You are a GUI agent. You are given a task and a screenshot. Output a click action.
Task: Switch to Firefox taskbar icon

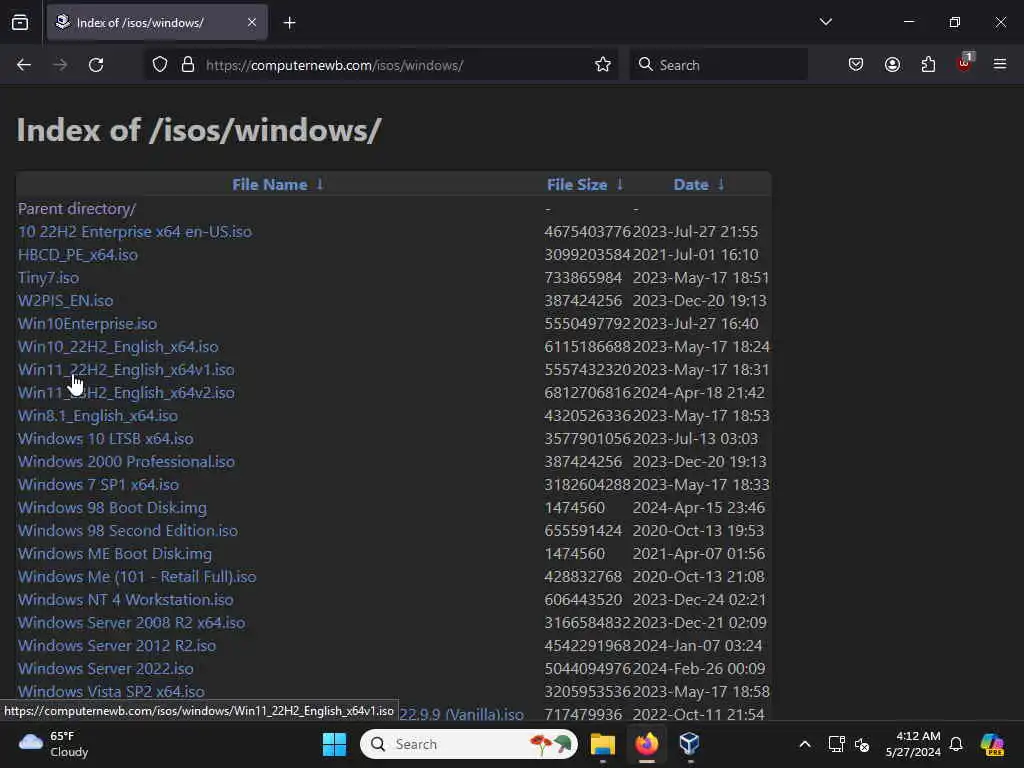coord(647,744)
